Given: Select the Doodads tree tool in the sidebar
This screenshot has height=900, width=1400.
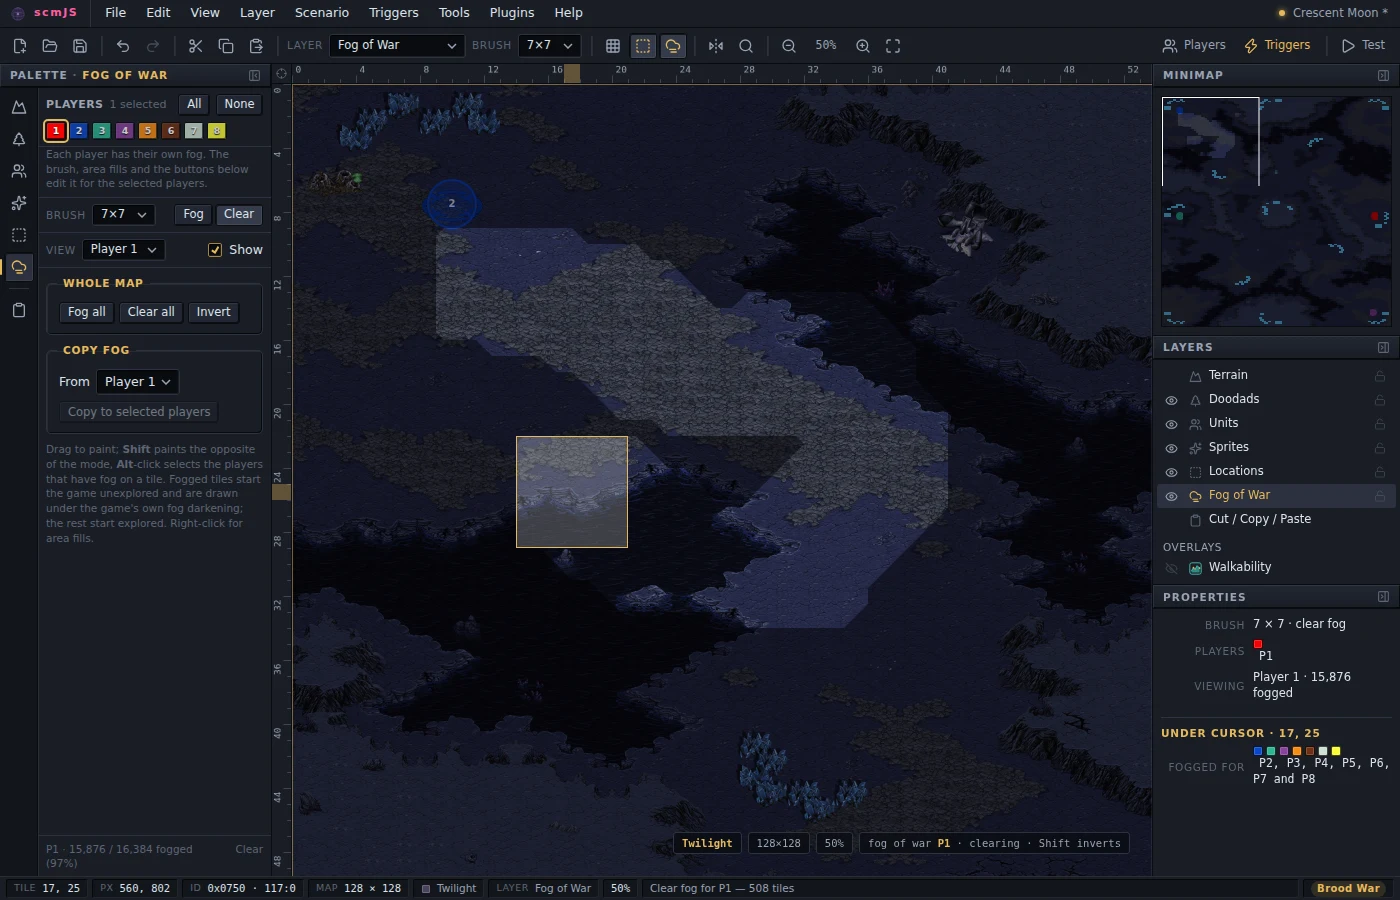Looking at the screenshot, I should coord(19,139).
